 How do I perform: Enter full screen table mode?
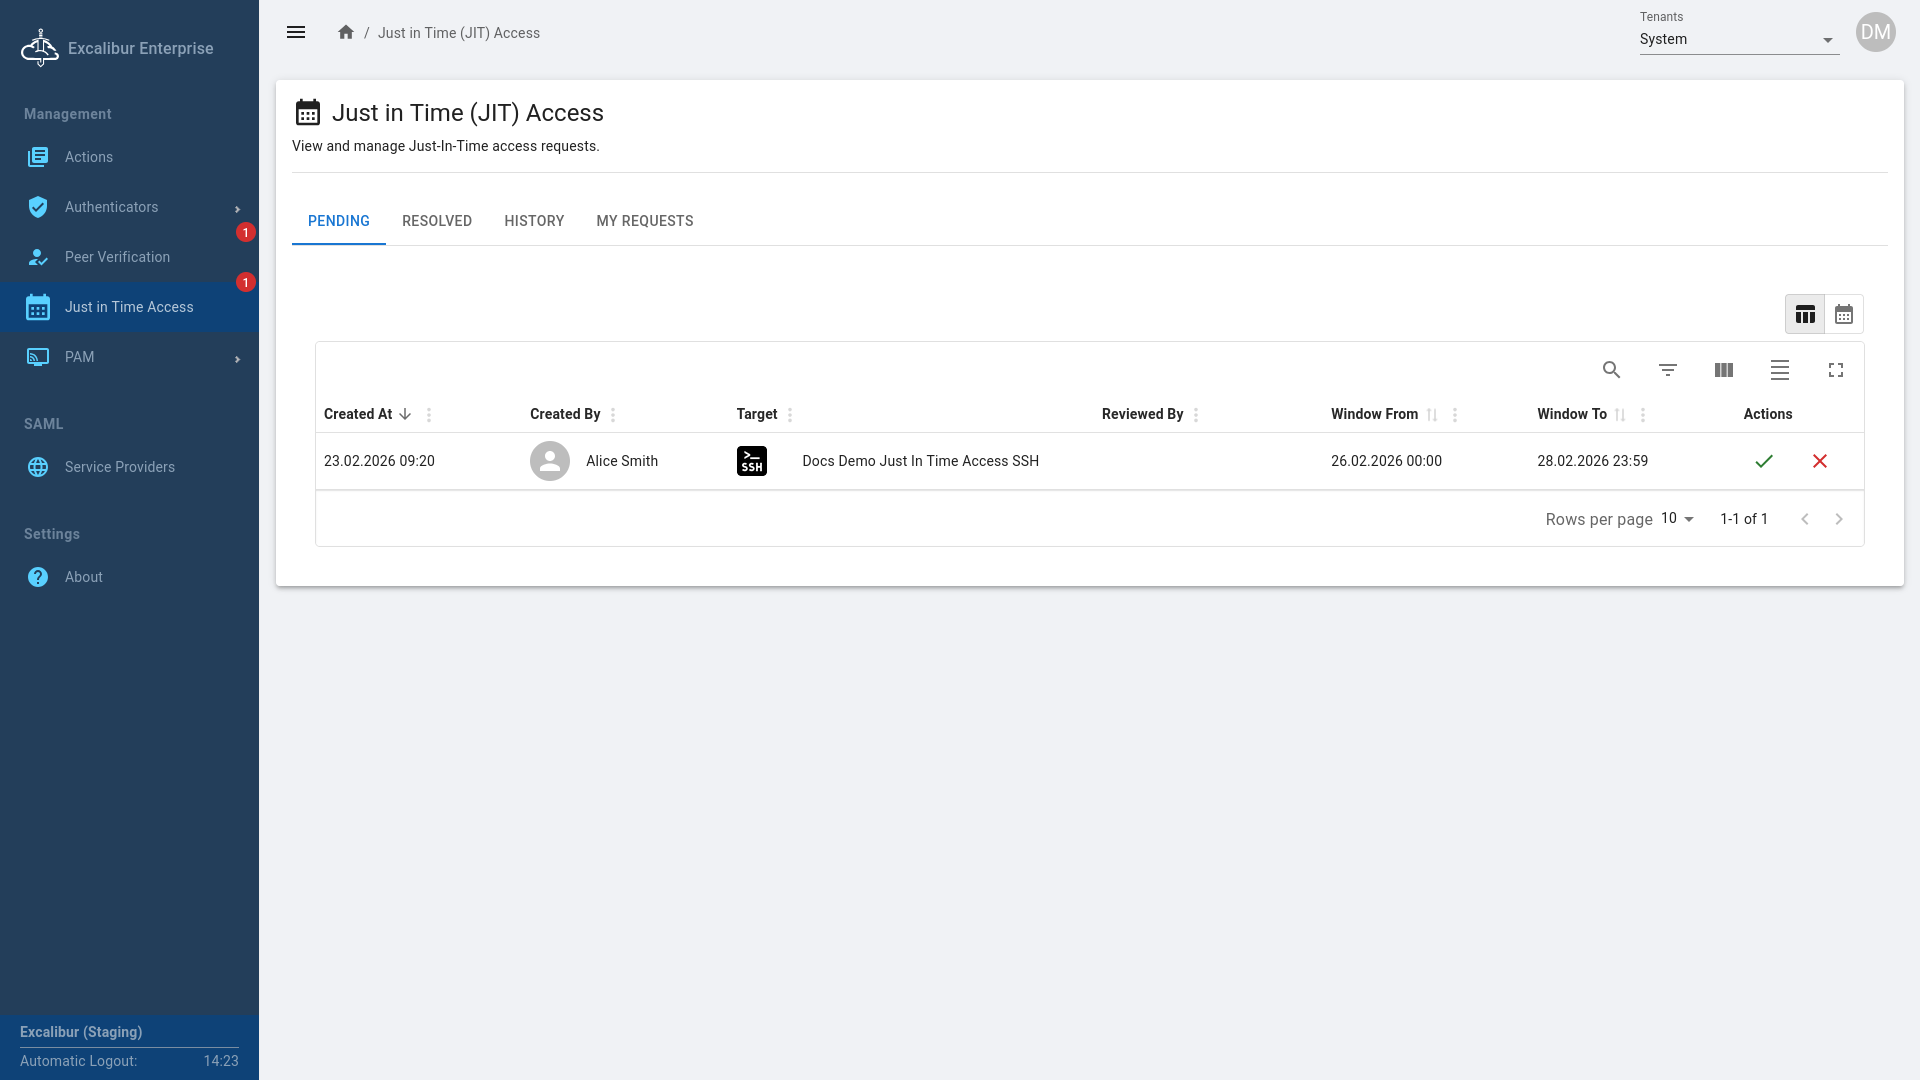[x=1835, y=370]
